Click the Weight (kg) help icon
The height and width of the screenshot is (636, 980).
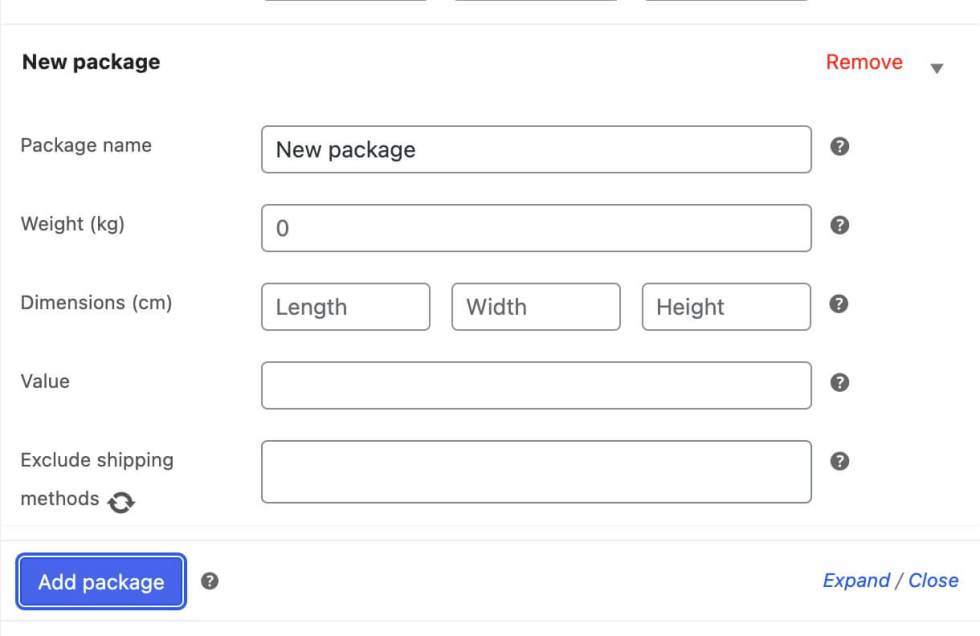pyautogui.click(x=840, y=225)
